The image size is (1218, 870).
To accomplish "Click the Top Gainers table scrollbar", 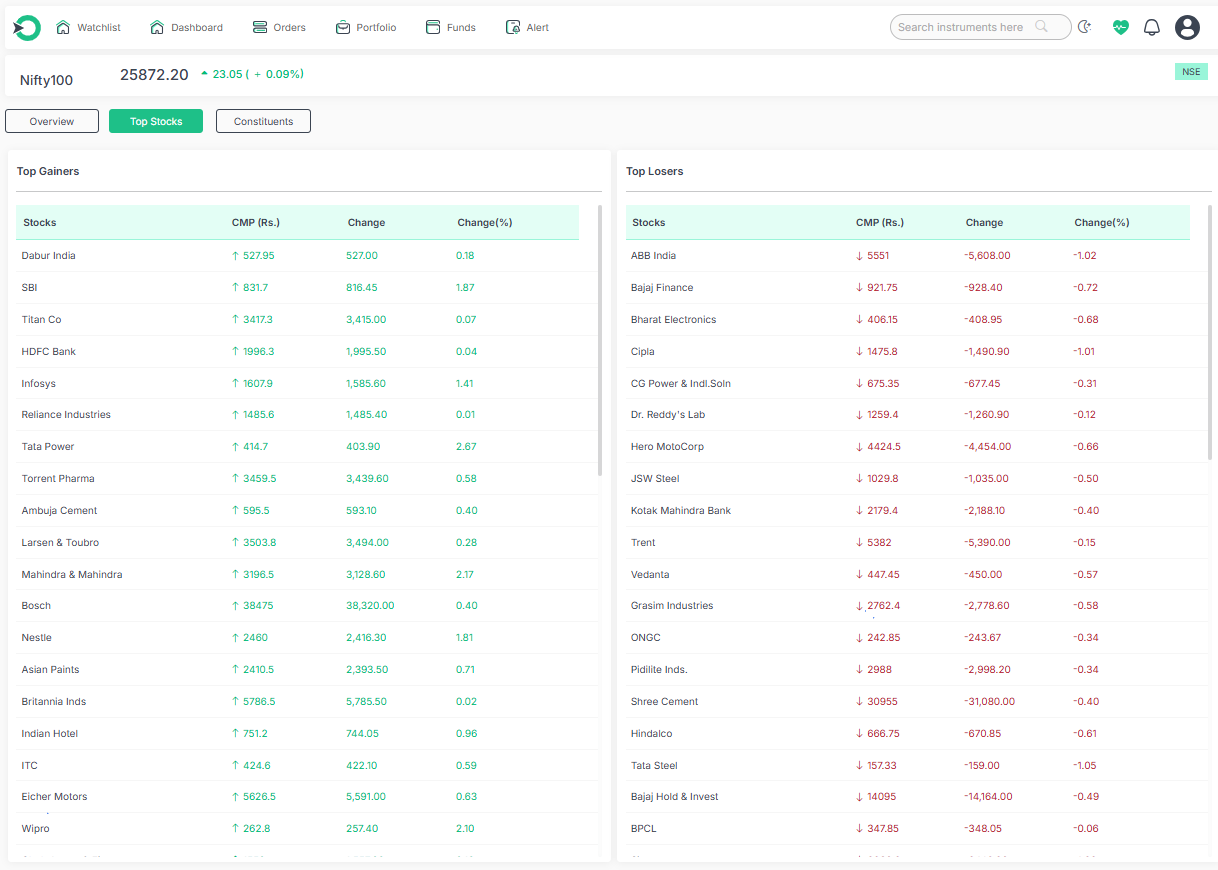I will pyautogui.click(x=599, y=340).
